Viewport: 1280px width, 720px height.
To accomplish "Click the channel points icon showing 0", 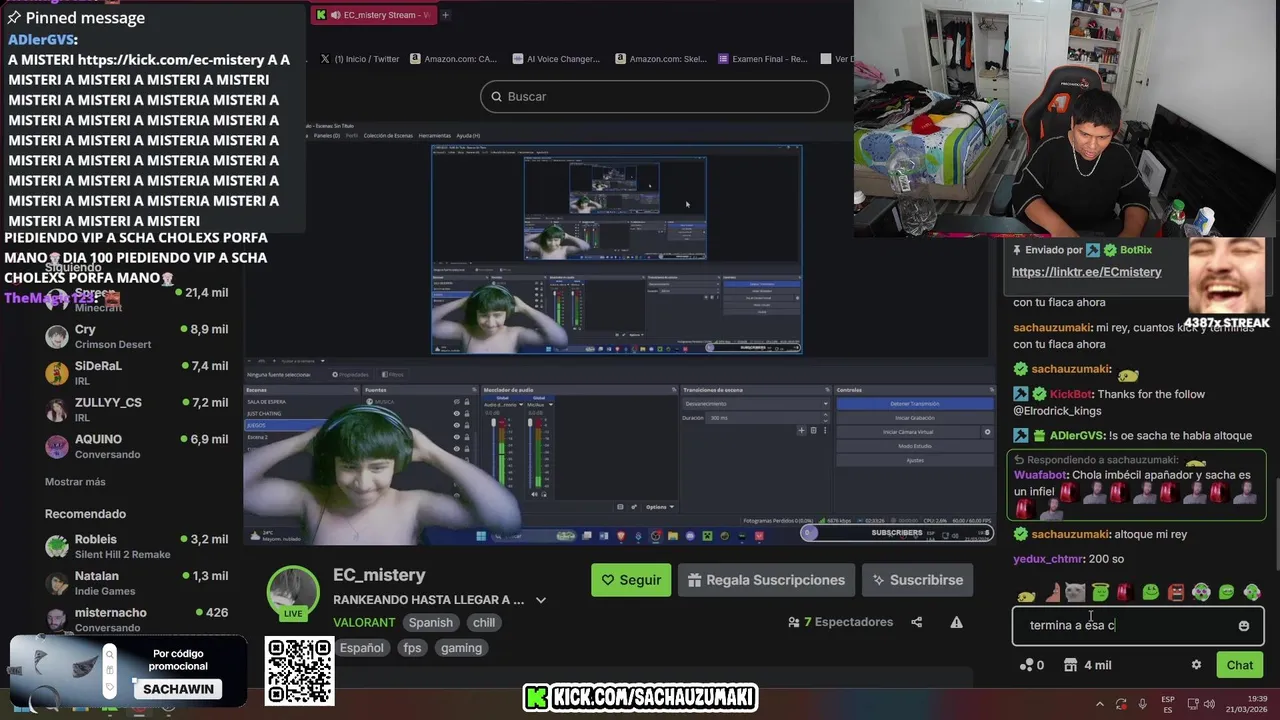I will coord(1025,665).
